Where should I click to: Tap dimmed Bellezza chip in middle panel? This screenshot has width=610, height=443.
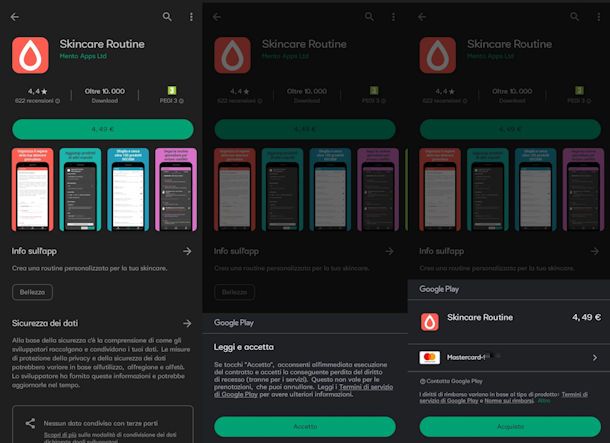click(235, 292)
